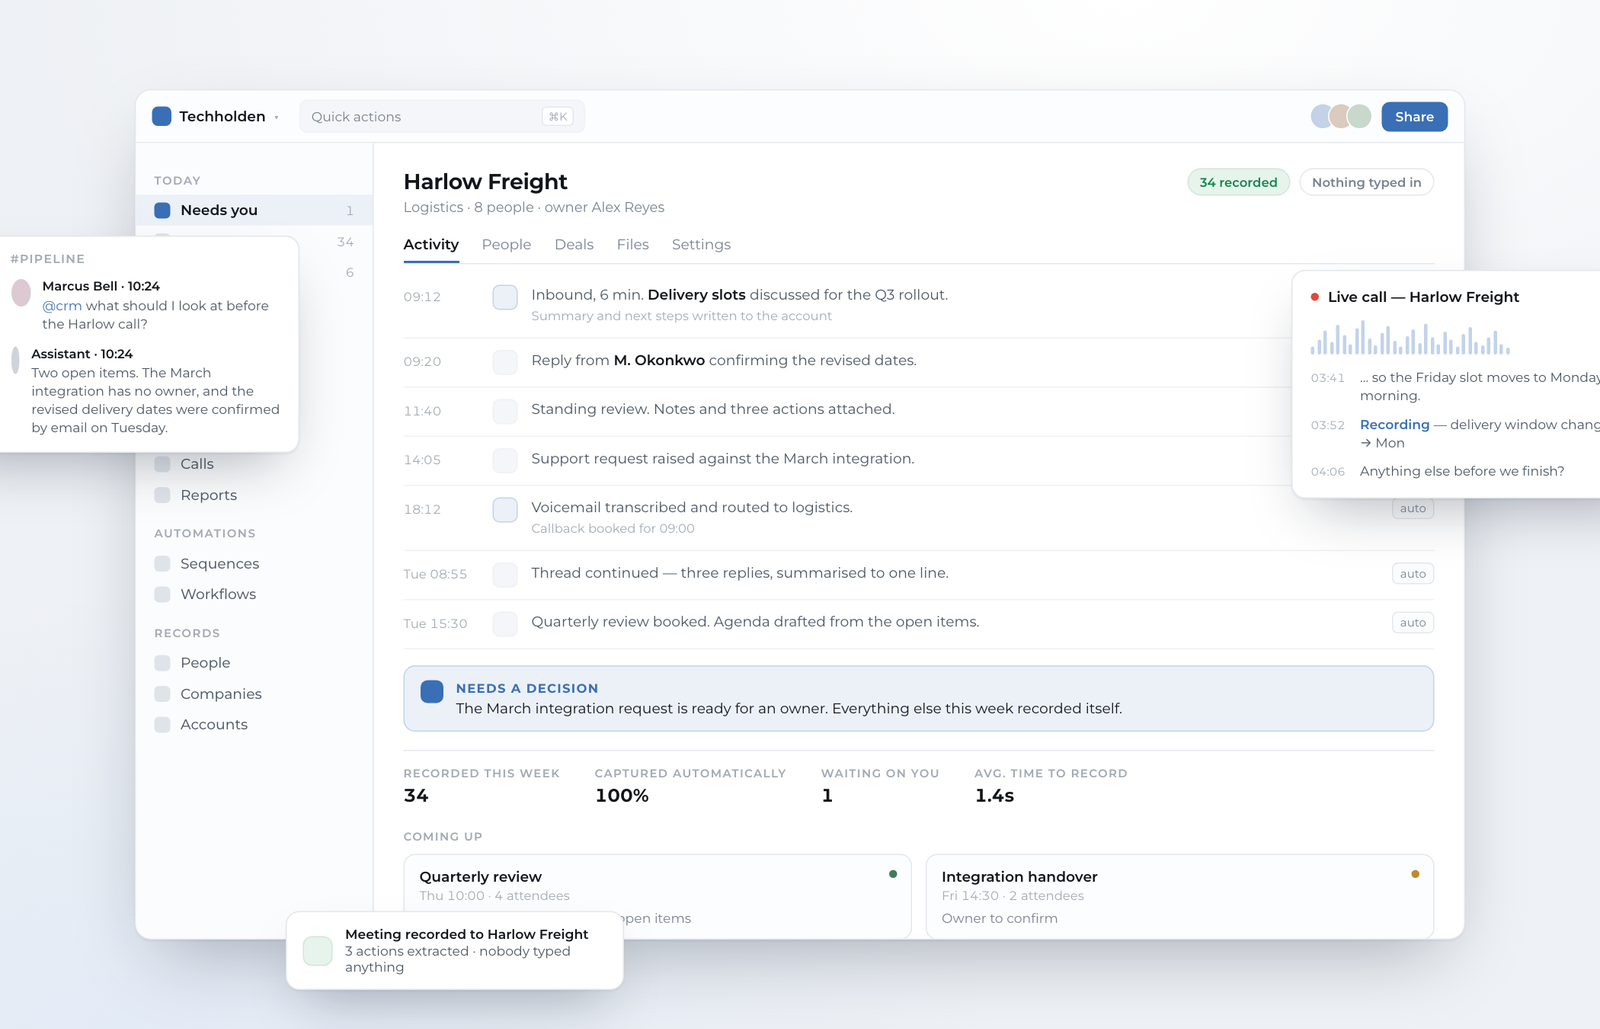Click the Techholden blue logo icon
The image size is (1600, 1029).
tap(162, 116)
